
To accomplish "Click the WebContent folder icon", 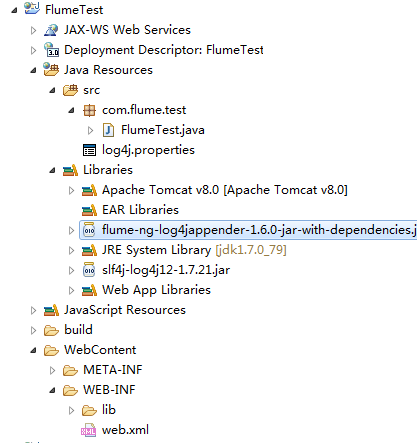I will tap(51, 350).
